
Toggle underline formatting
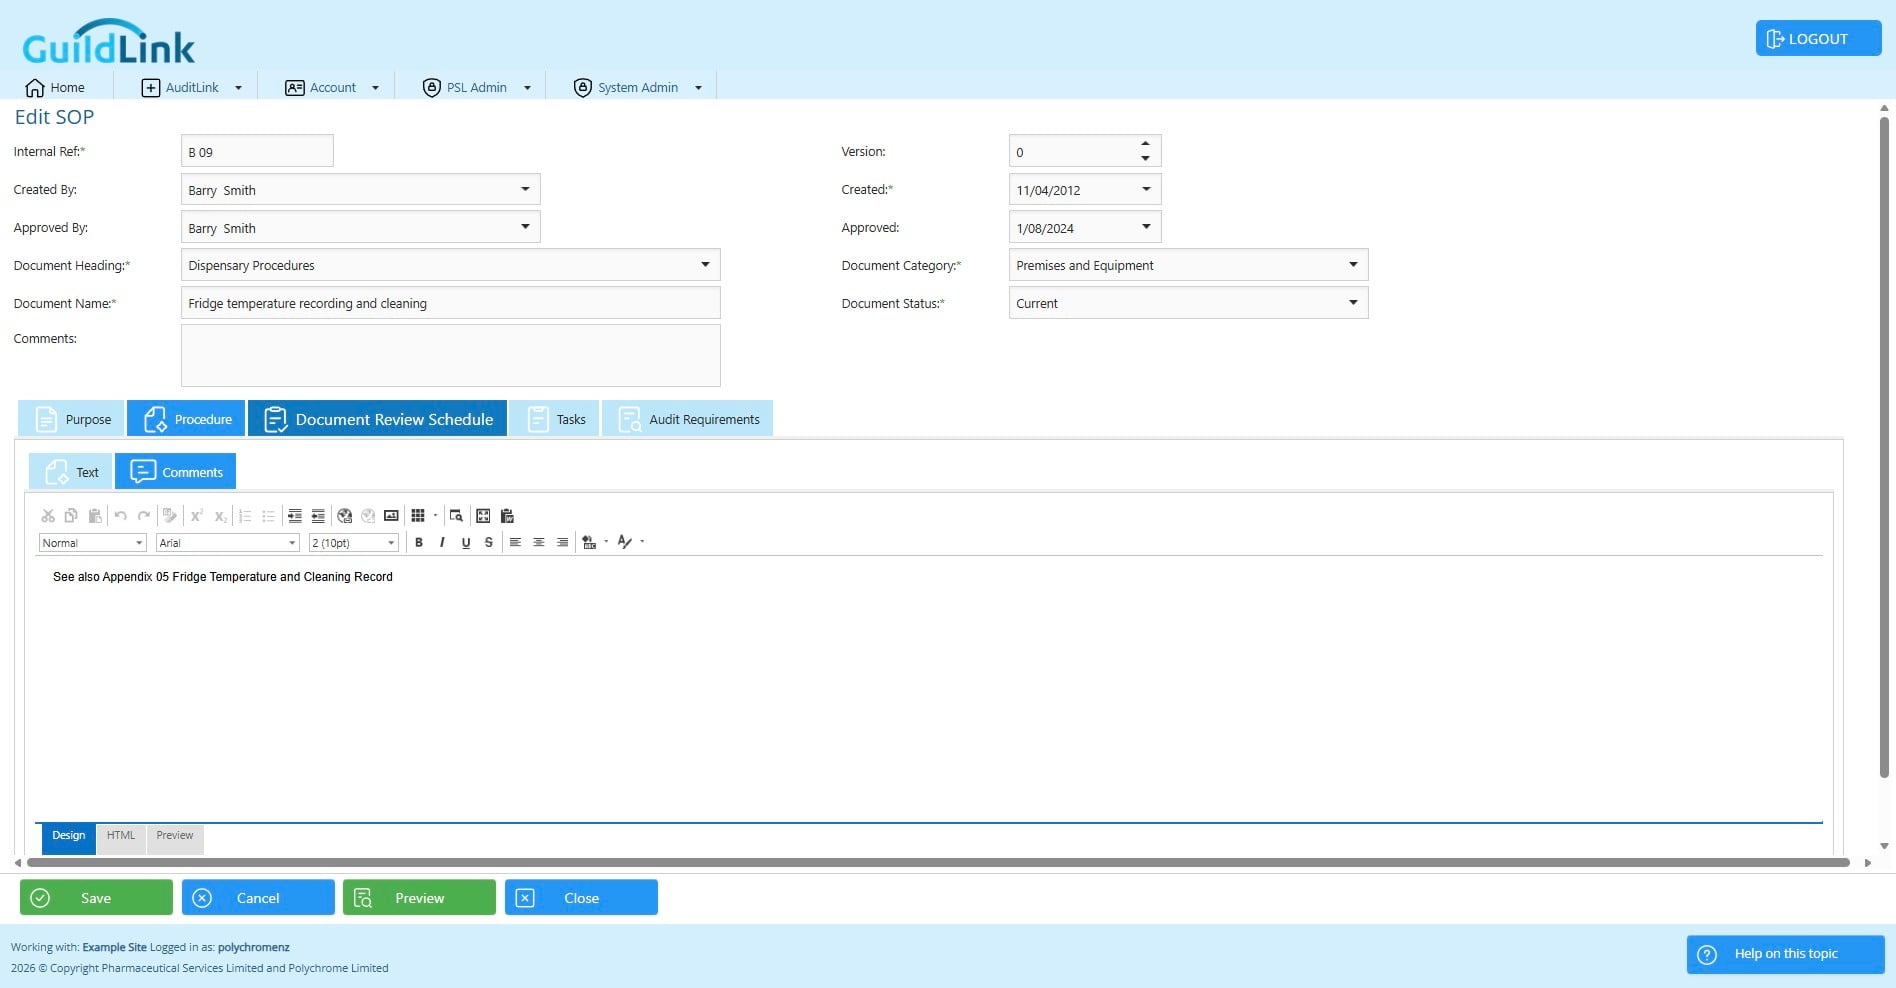pyautogui.click(x=466, y=542)
